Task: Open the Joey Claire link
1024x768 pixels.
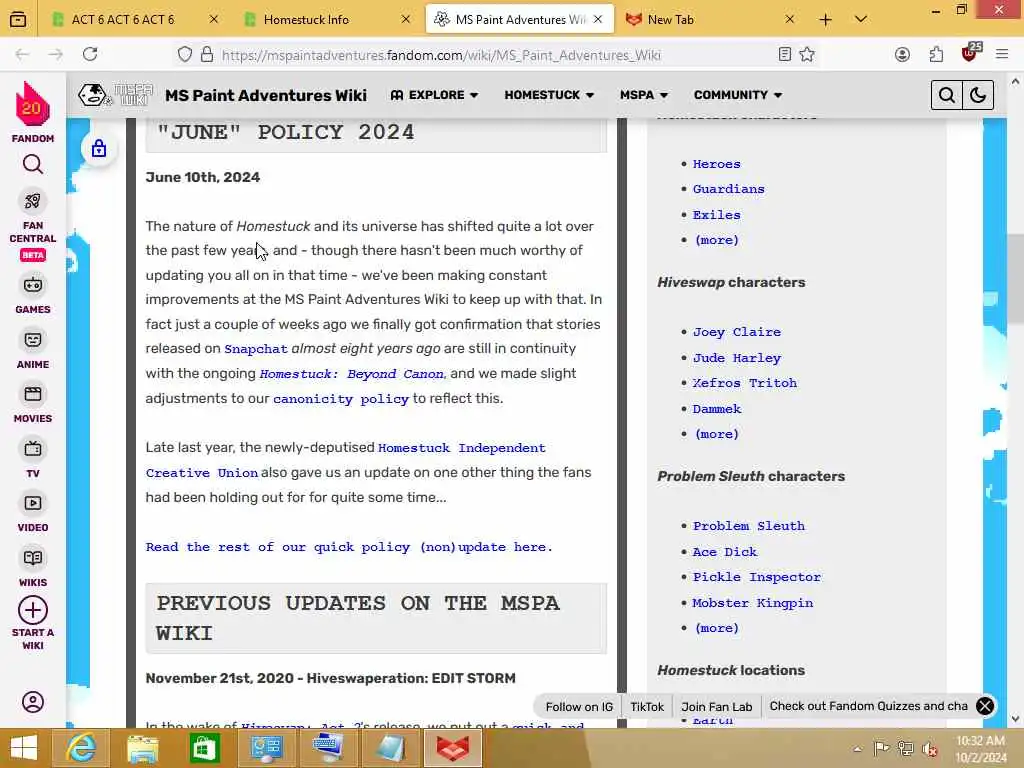Action: [736, 332]
